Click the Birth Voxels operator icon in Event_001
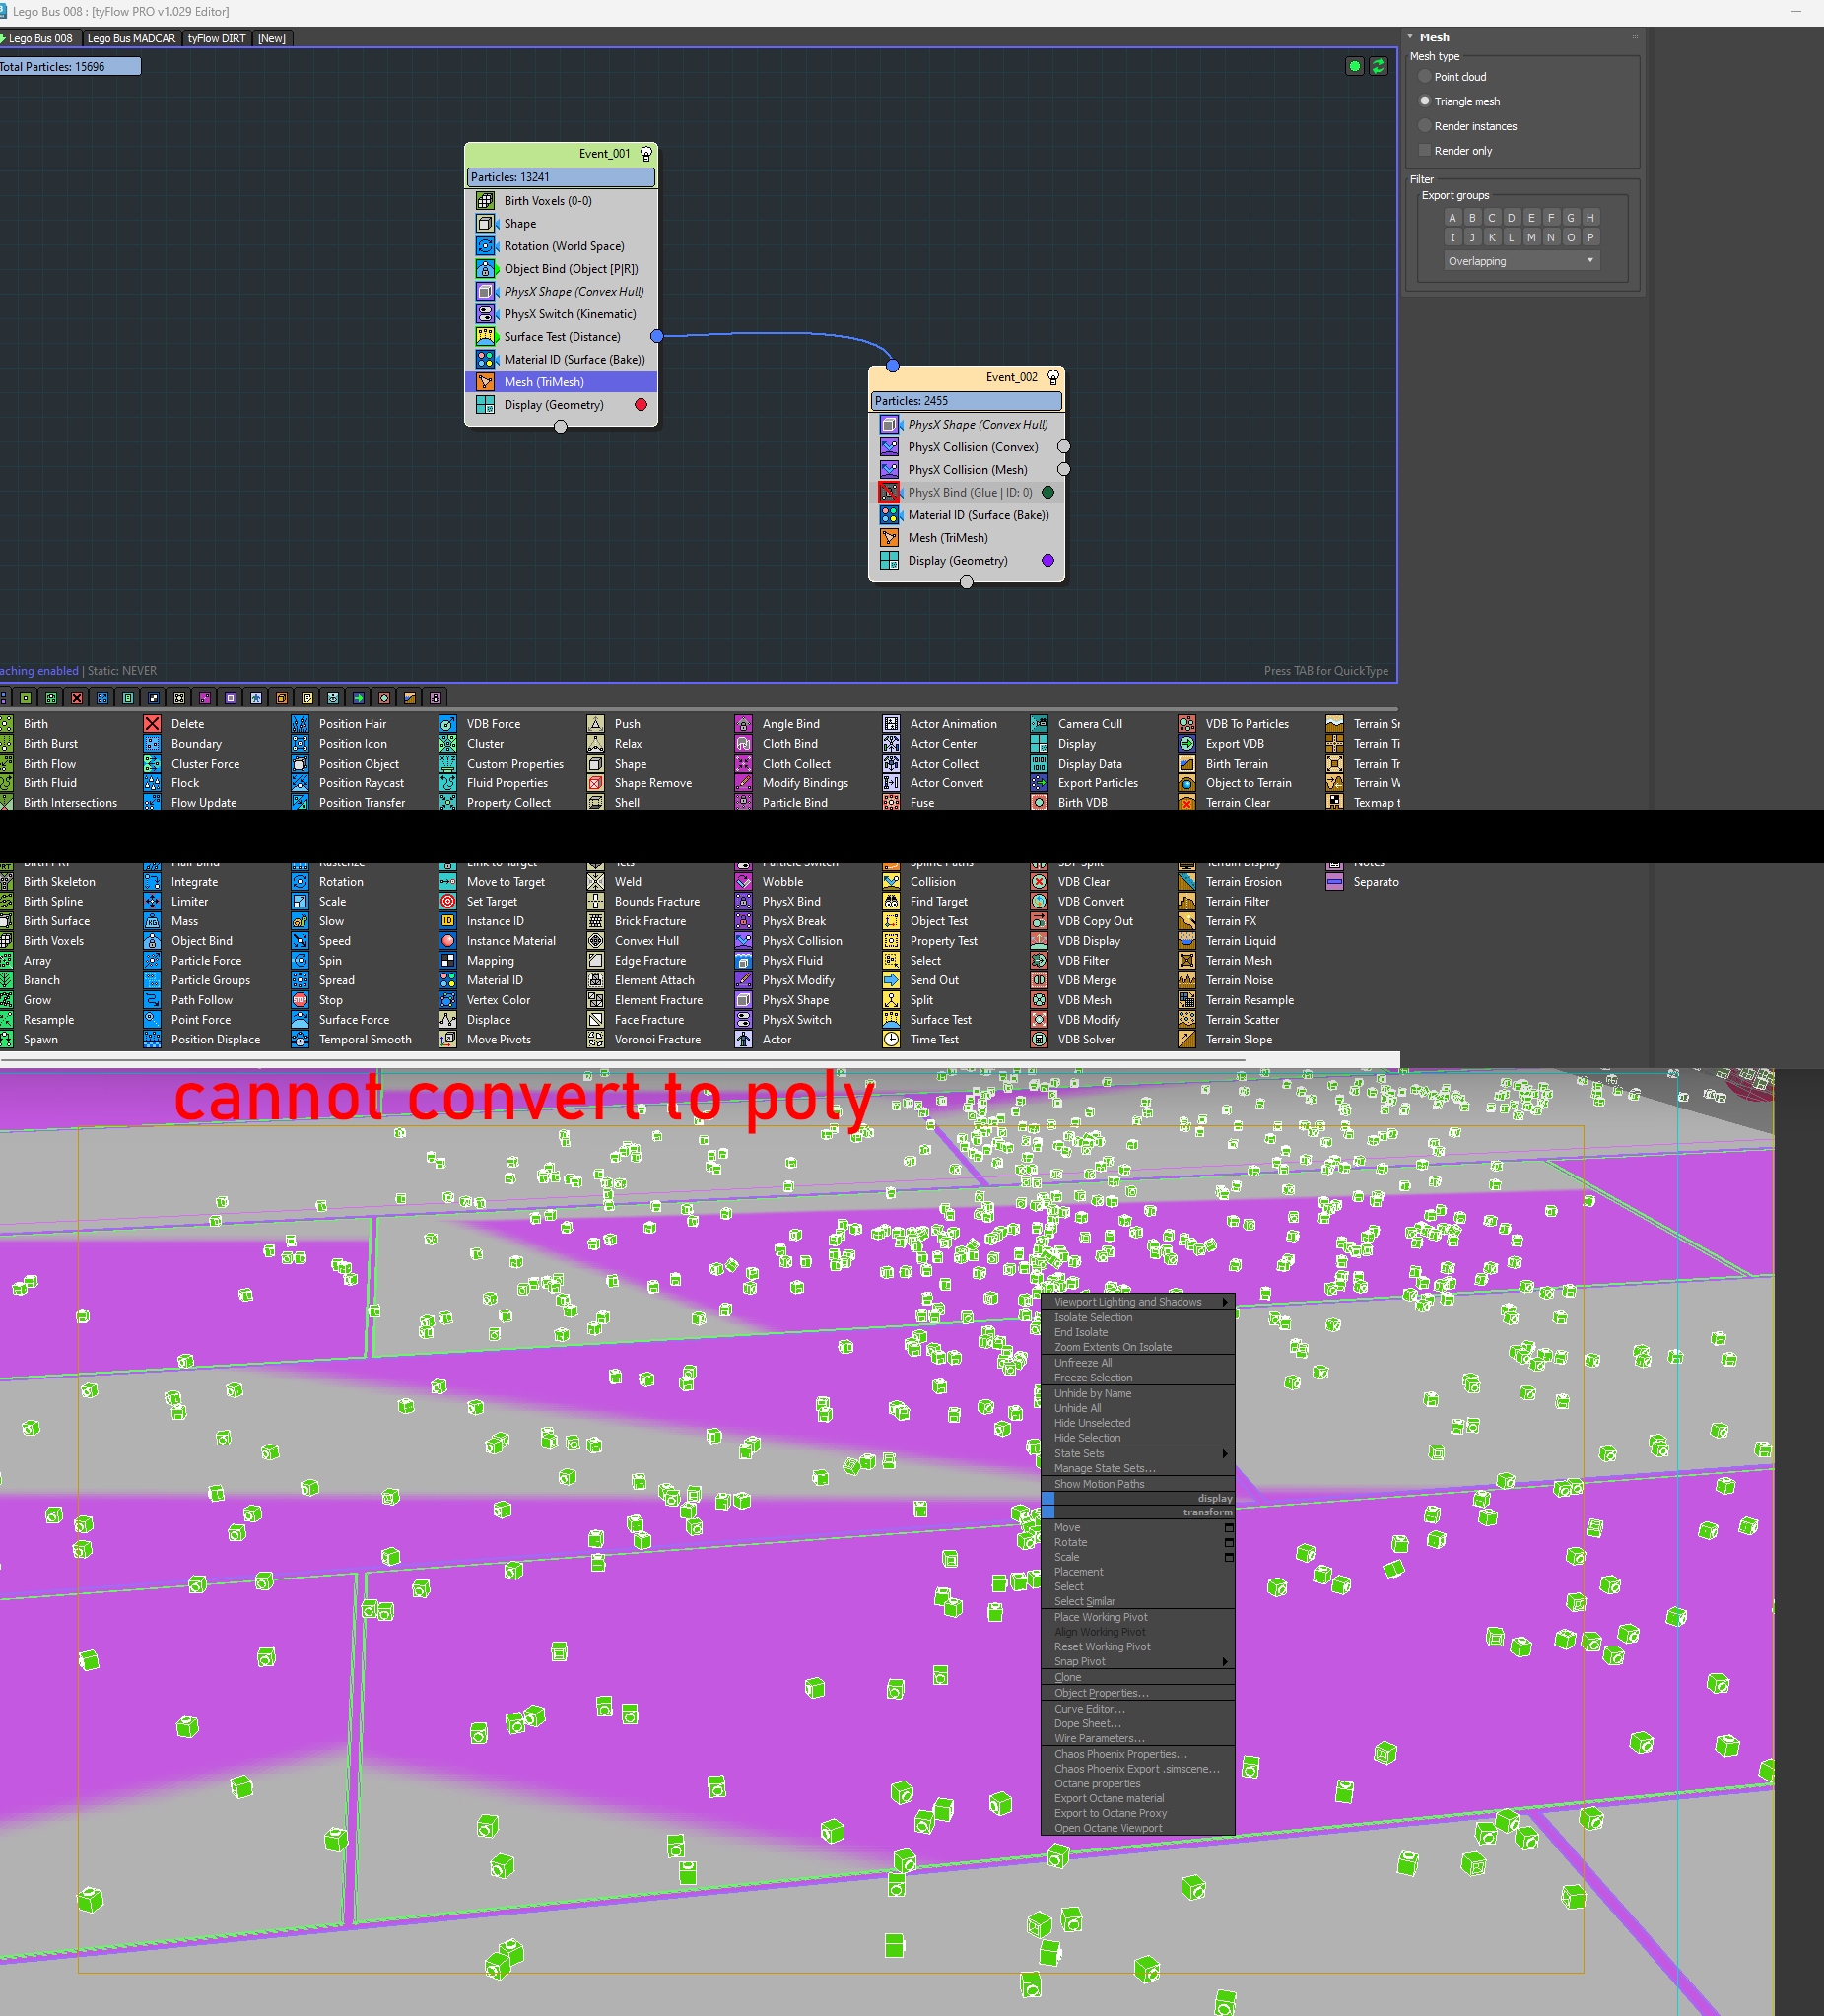The image size is (1824, 2016). click(485, 201)
